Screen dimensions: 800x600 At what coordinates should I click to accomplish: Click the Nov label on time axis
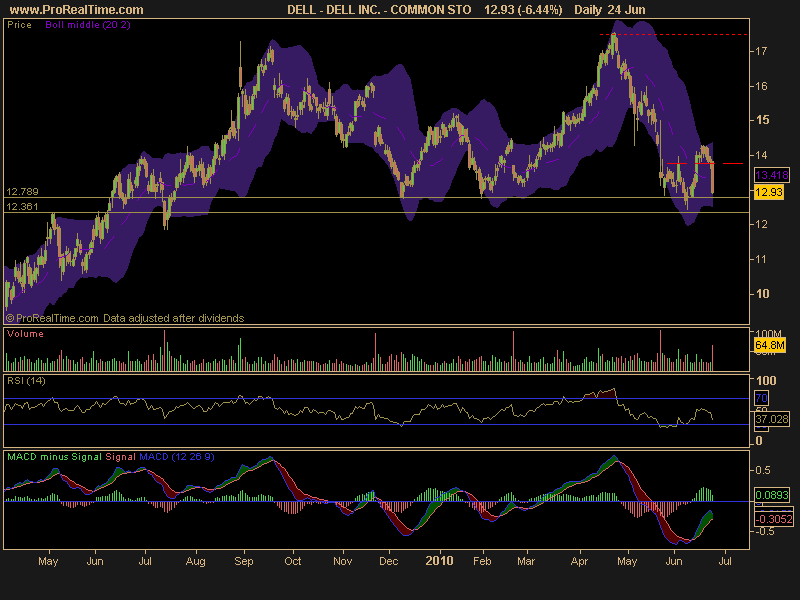(x=342, y=561)
